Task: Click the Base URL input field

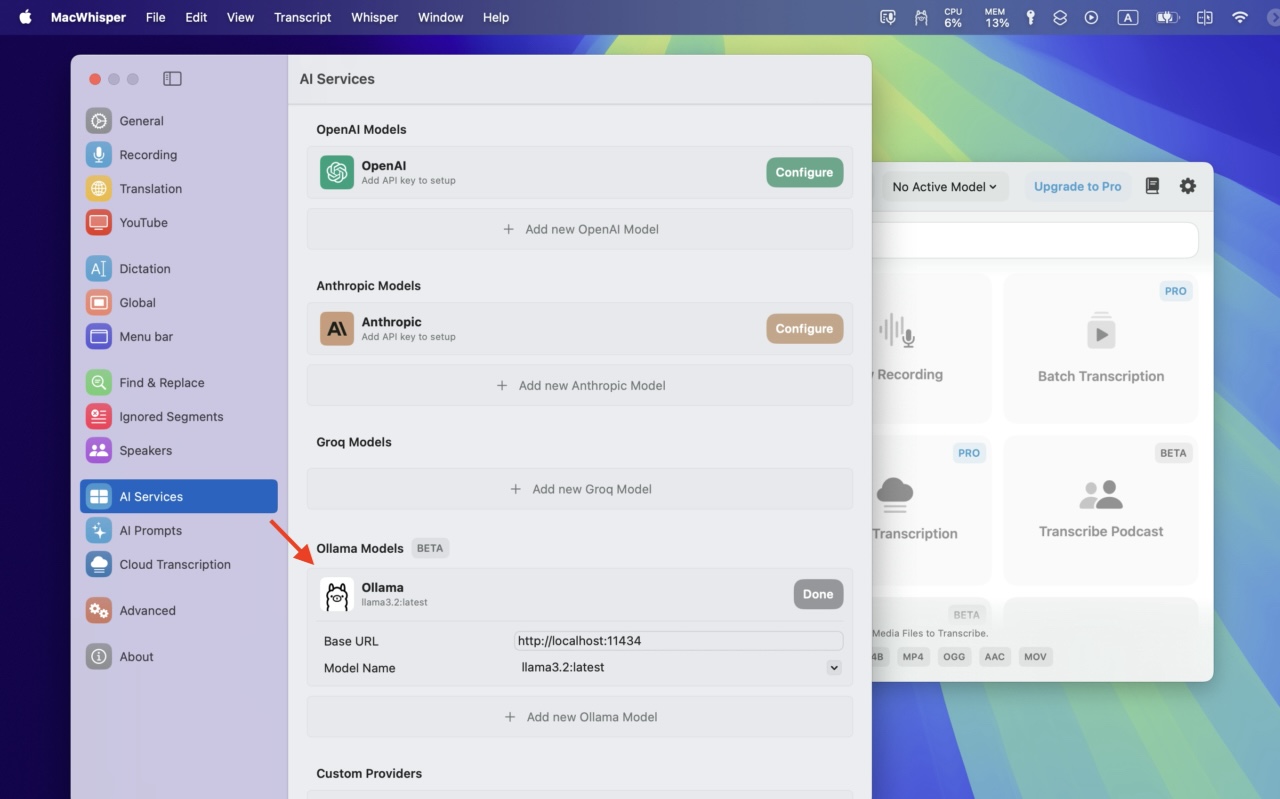Action: coord(678,641)
